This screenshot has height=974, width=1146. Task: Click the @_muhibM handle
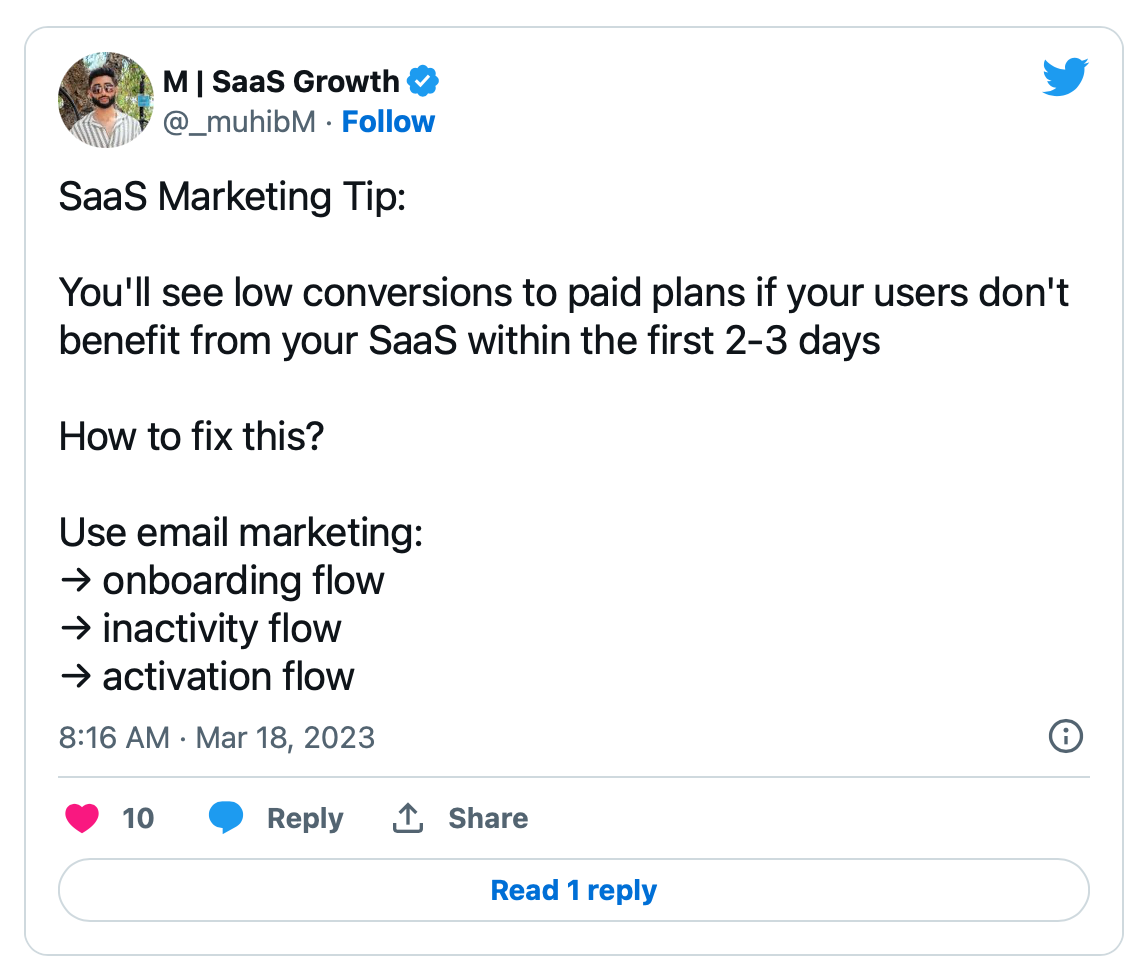[239, 122]
